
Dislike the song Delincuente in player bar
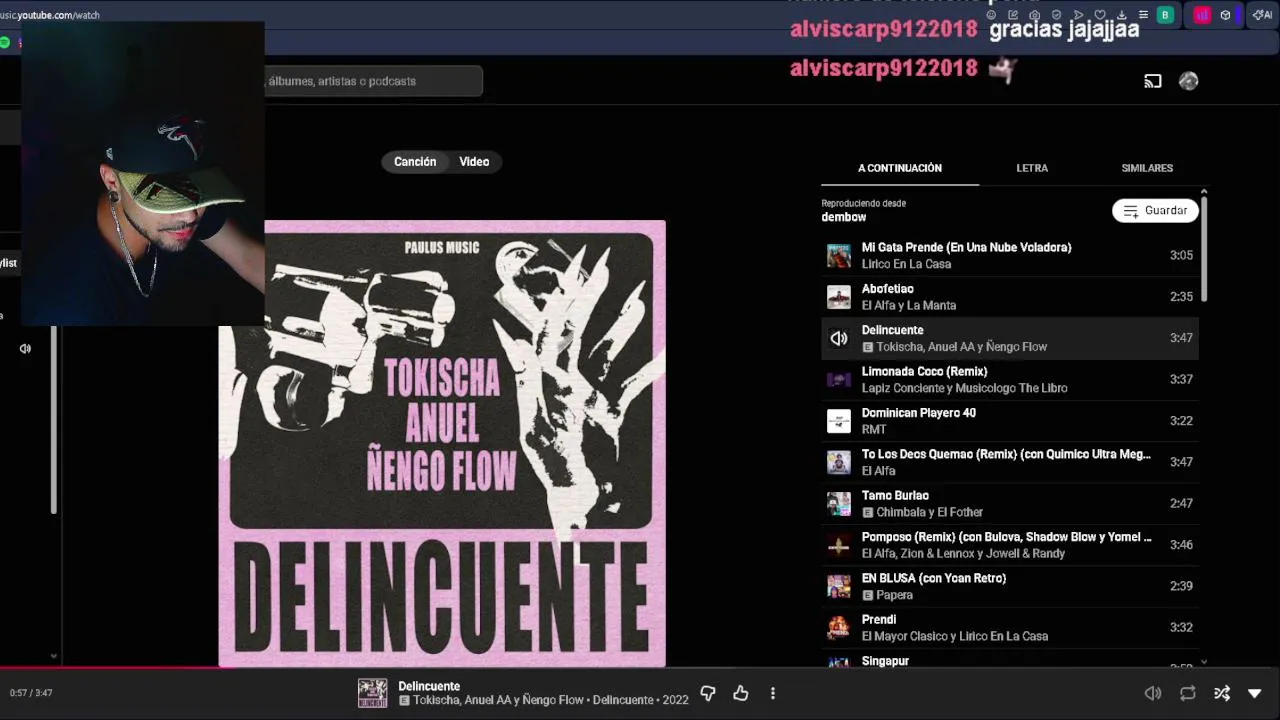[x=708, y=693]
